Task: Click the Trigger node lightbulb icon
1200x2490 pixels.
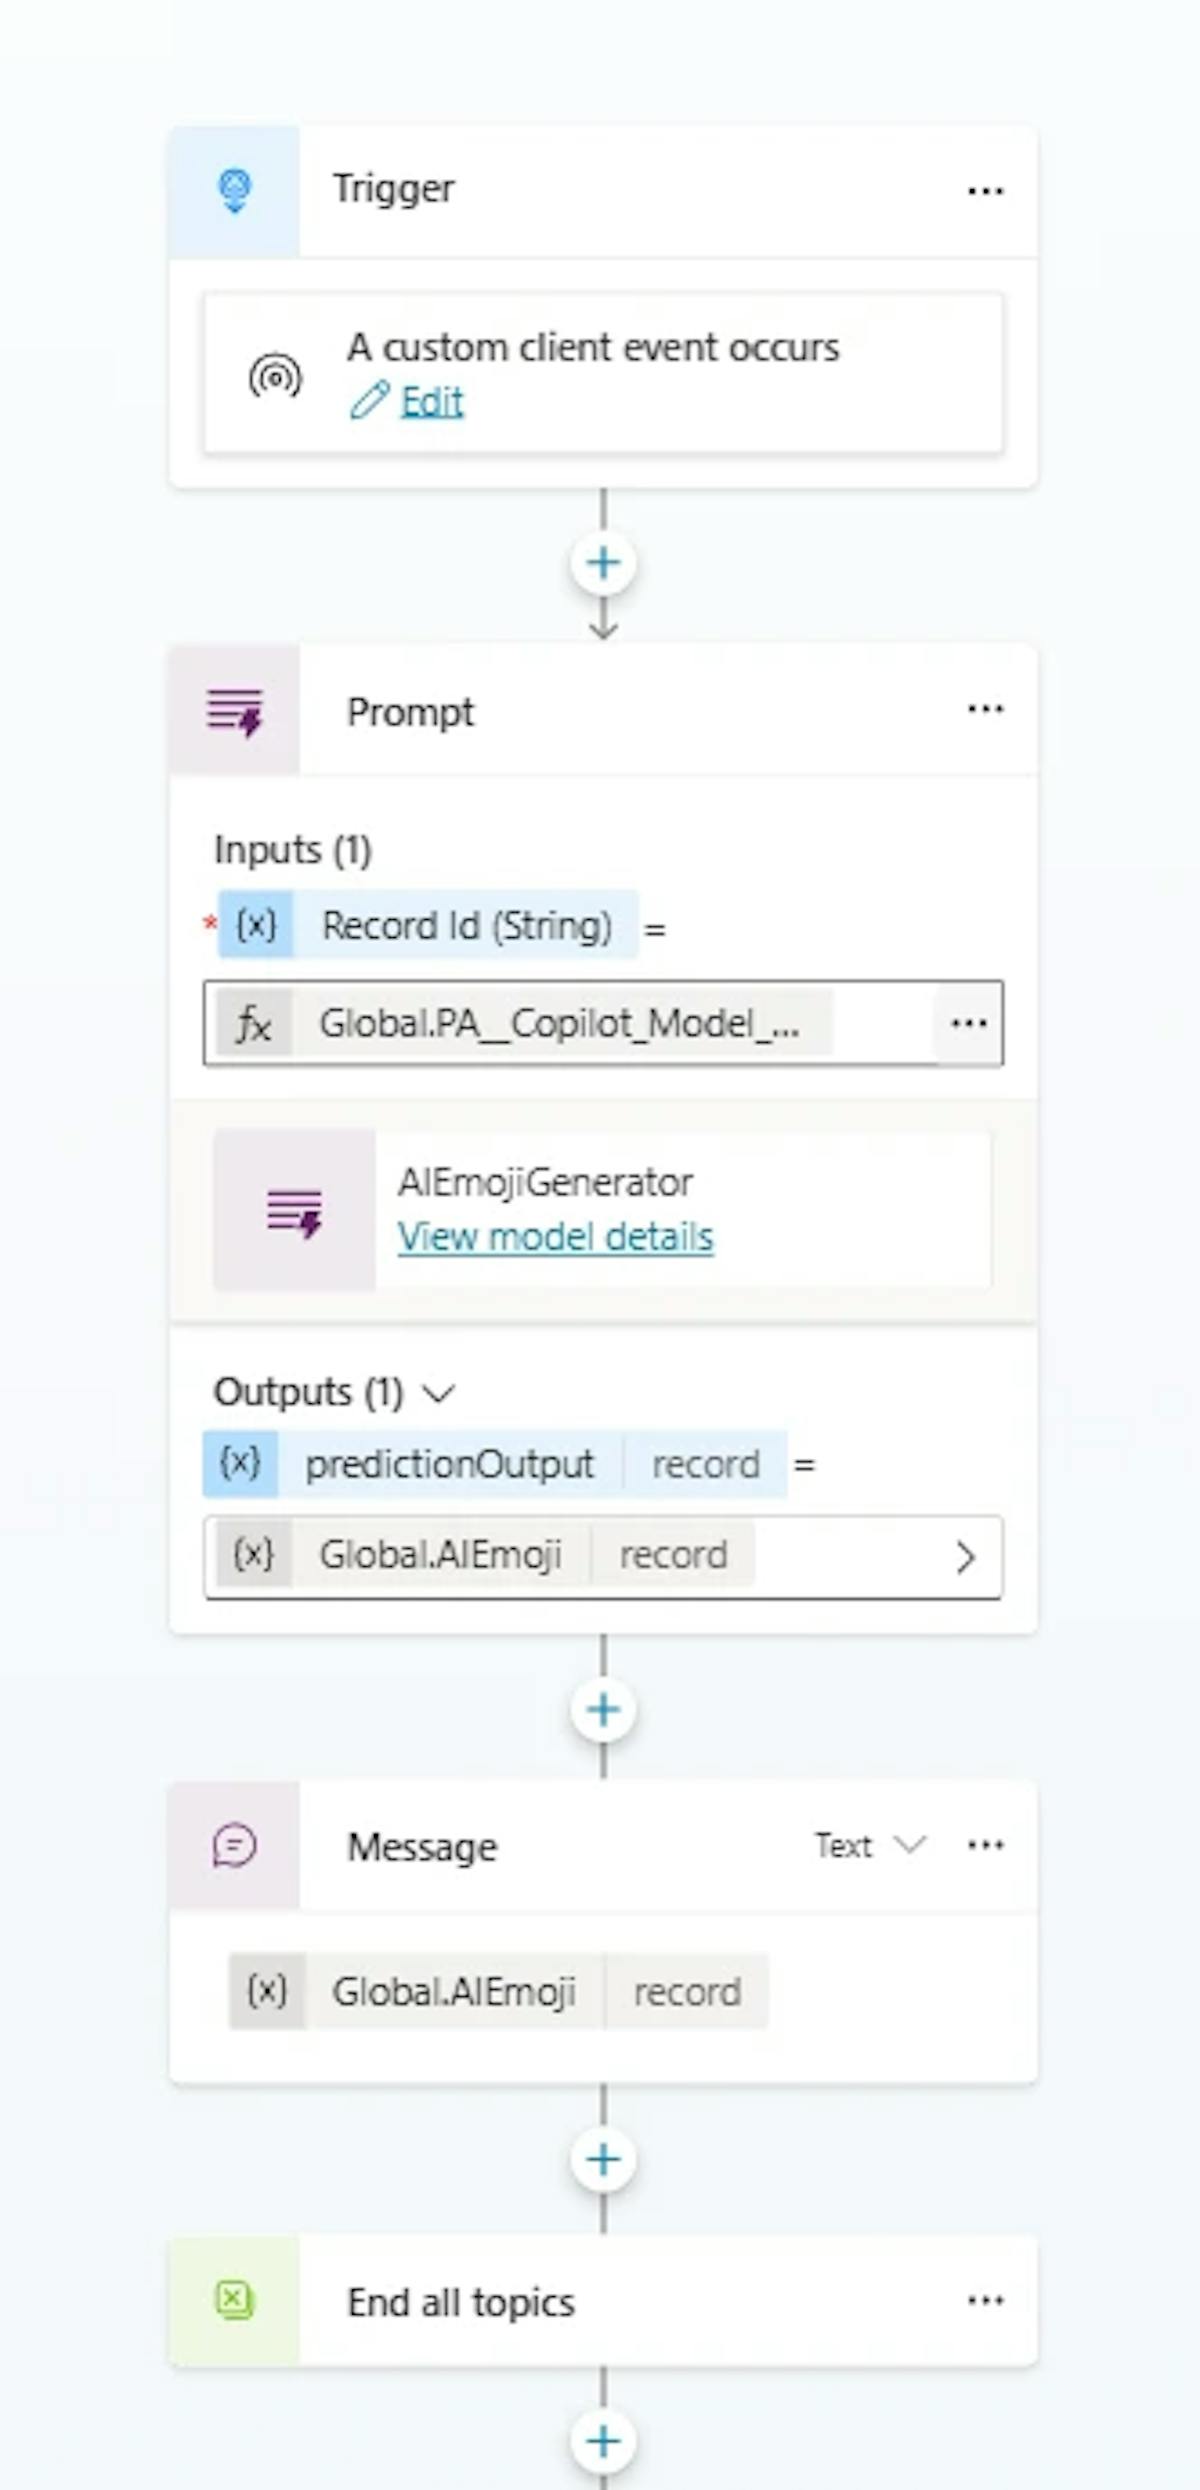Action: [x=235, y=190]
